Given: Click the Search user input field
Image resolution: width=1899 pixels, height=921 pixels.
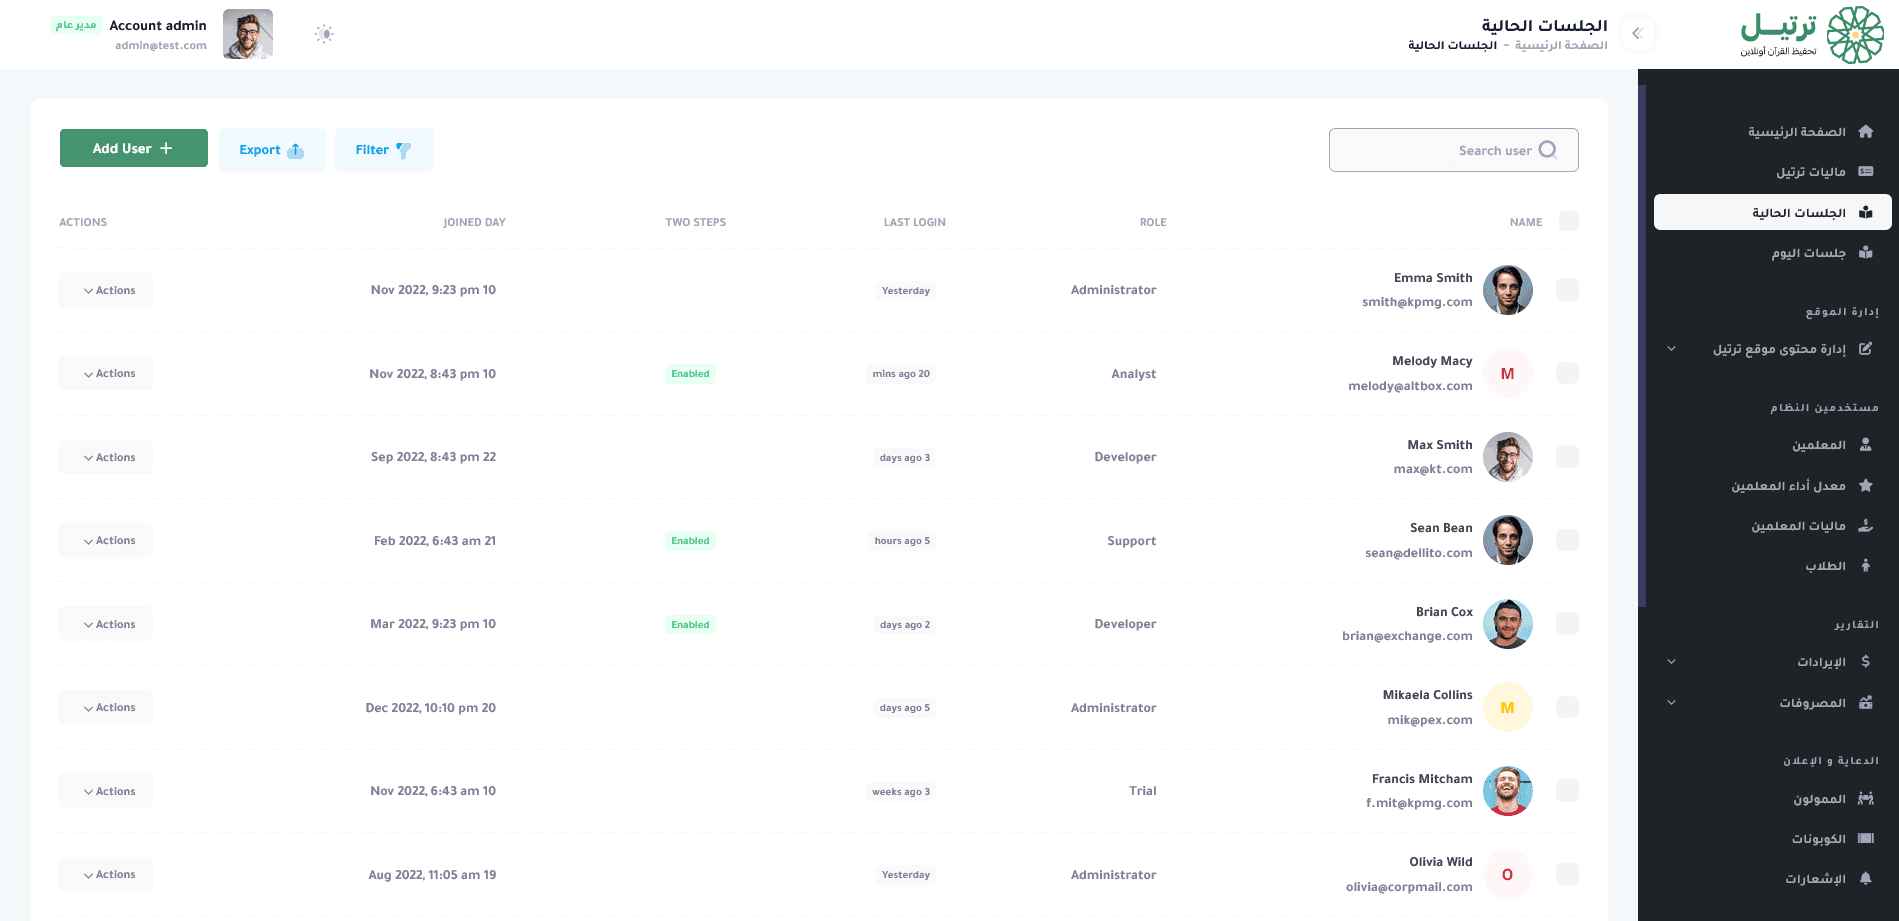Looking at the screenshot, I should pyautogui.click(x=1440, y=150).
